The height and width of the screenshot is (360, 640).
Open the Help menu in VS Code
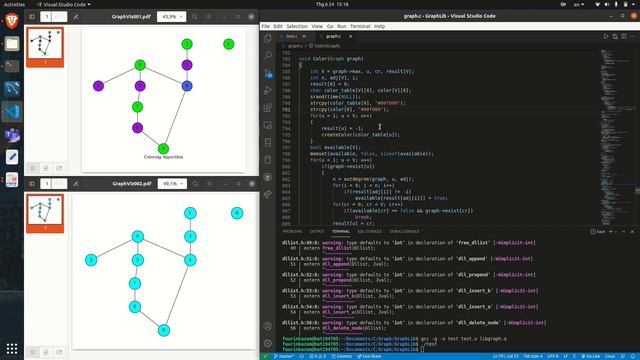click(380, 26)
